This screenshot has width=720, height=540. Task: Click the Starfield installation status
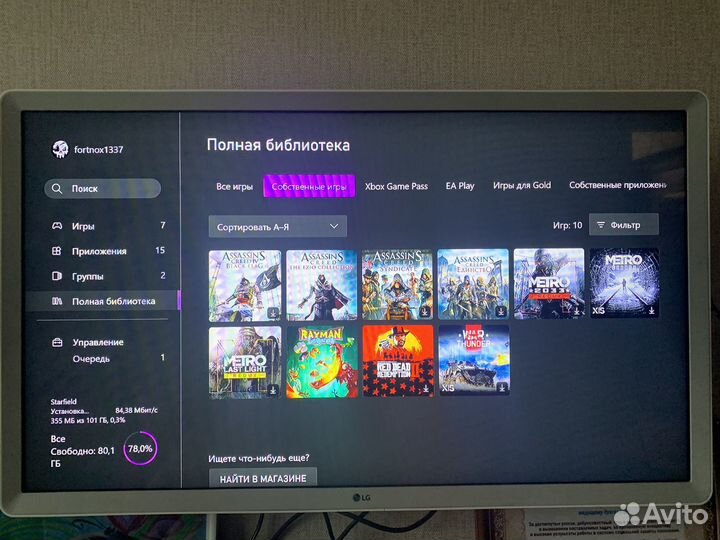pos(104,411)
